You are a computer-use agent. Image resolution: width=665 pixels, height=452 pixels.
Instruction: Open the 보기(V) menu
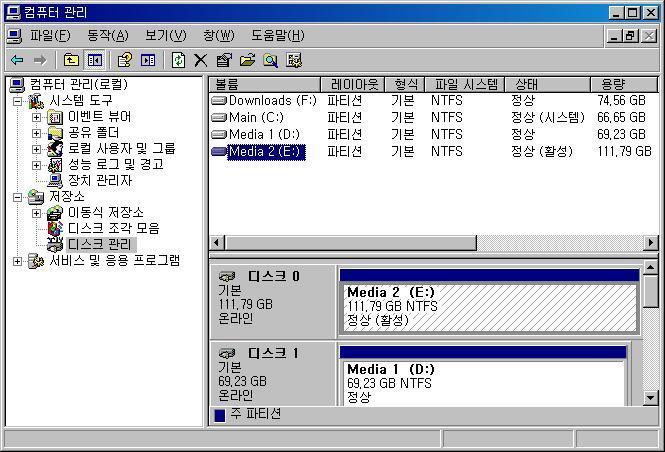(166, 36)
